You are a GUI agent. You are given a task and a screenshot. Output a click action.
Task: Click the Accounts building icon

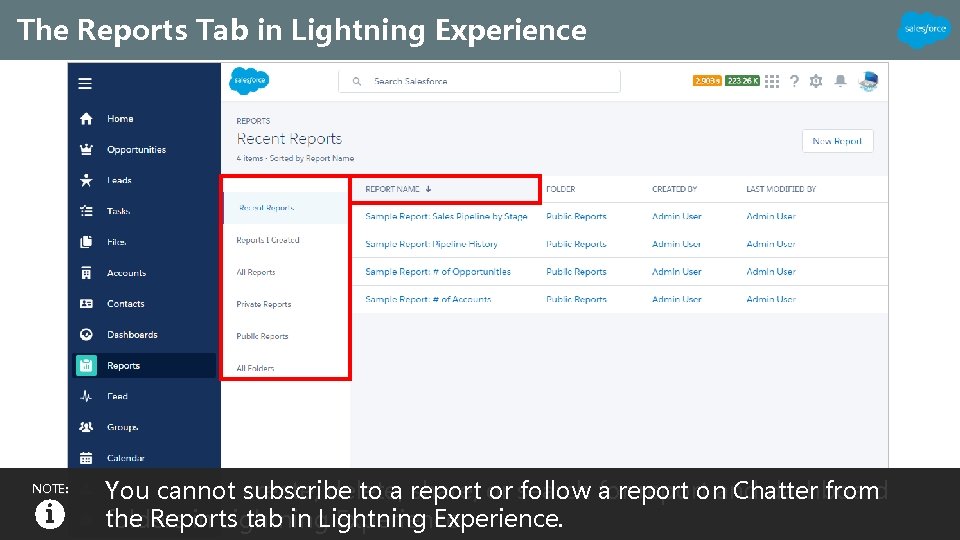click(x=86, y=273)
